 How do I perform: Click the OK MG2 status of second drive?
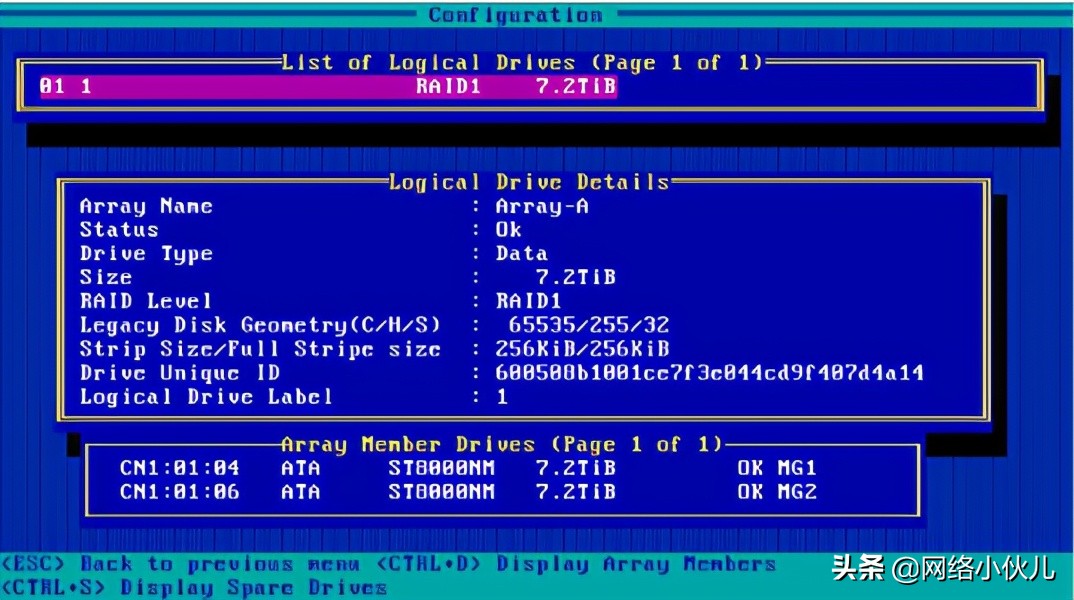point(777,492)
